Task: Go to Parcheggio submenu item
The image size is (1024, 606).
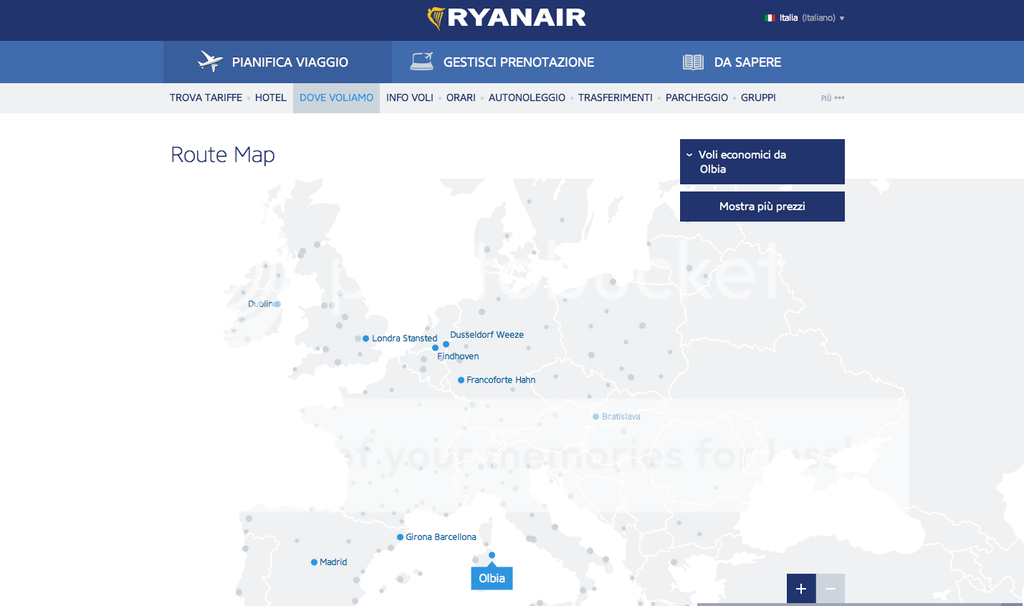Action: pos(697,98)
